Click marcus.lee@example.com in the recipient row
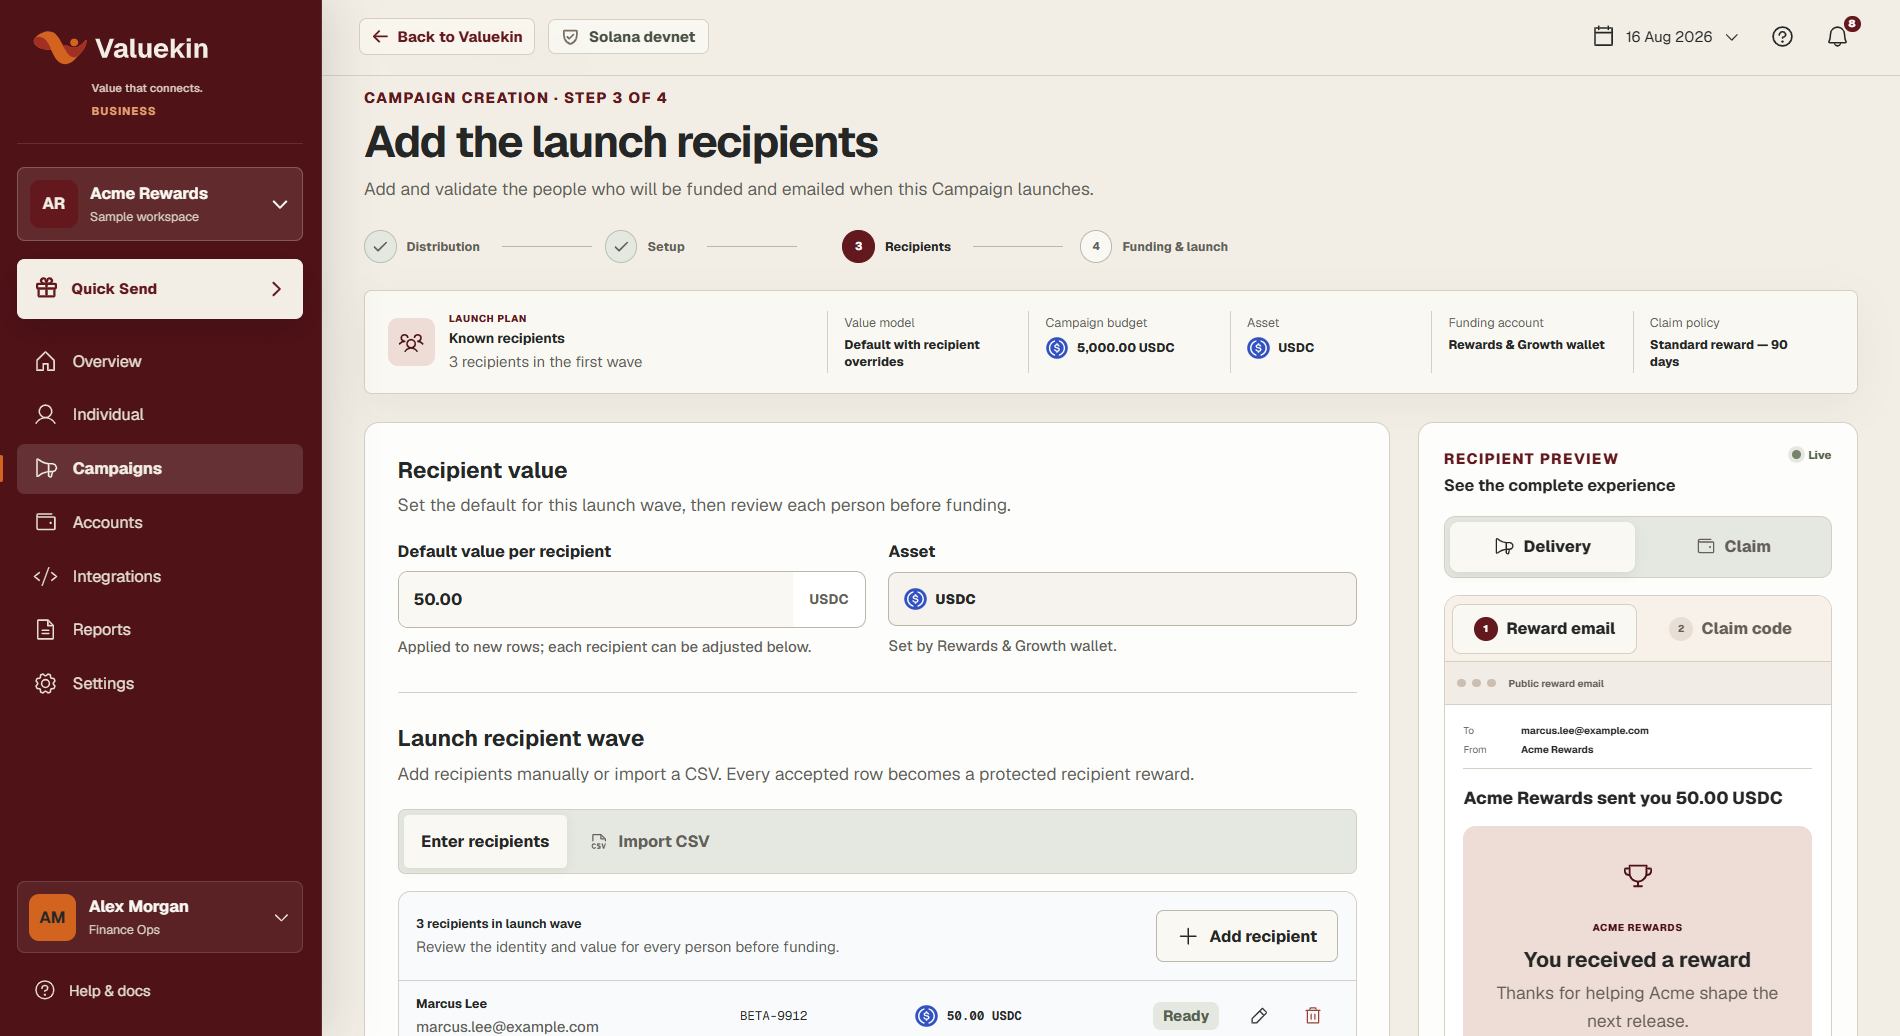1900x1036 pixels. tap(507, 1027)
